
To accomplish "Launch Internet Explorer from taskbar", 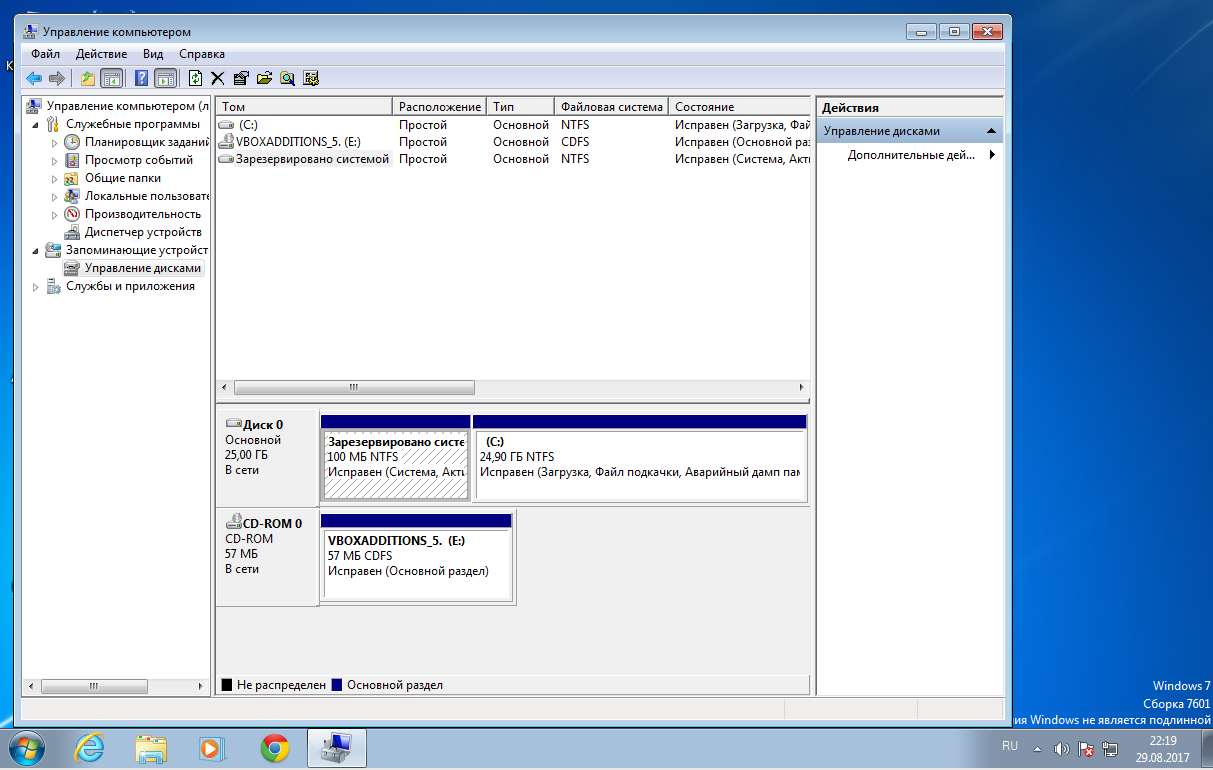I will tap(89, 747).
